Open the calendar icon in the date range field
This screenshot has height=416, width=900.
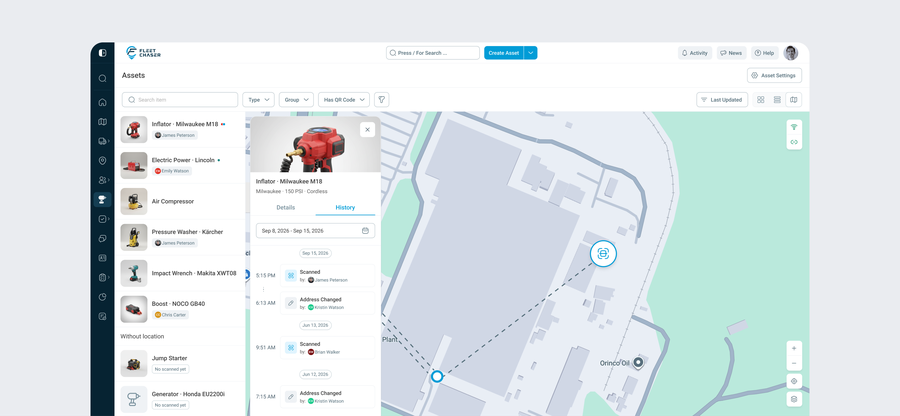(x=366, y=231)
